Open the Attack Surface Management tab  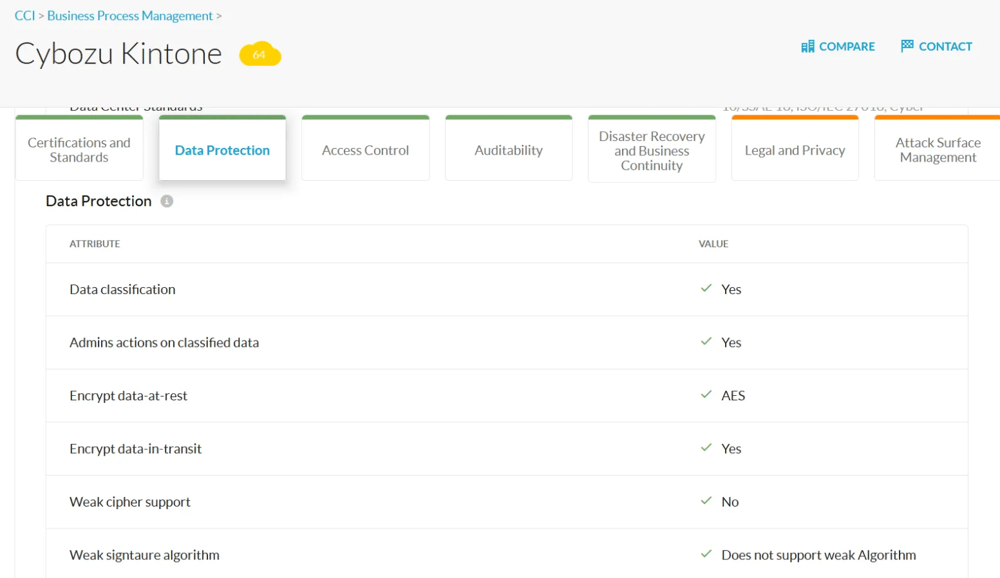(938, 149)
